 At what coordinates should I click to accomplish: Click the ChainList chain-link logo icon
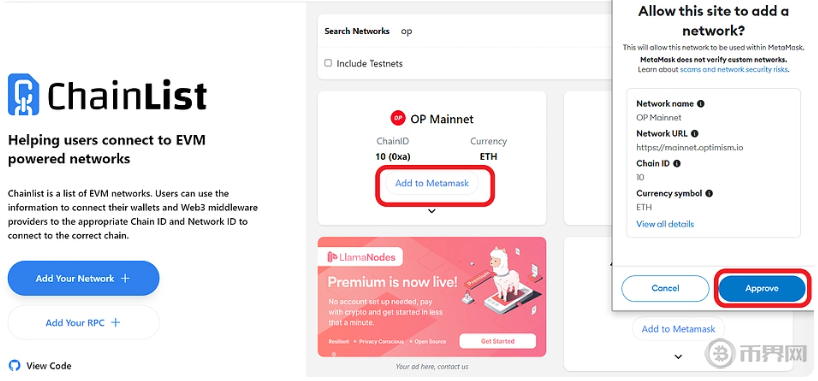coord(23,94)
